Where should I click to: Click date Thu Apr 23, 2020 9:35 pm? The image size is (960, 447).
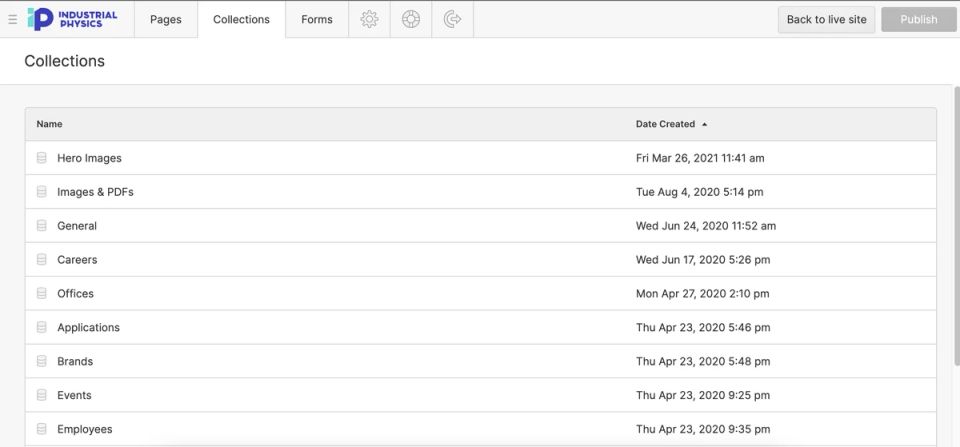click(x=703, y=429)
